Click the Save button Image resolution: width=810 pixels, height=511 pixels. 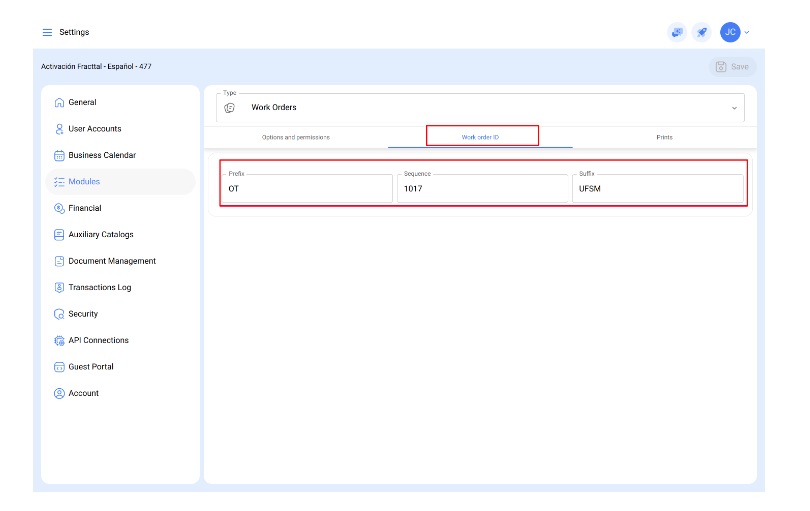pyautogui.click(x=732, y=66)
